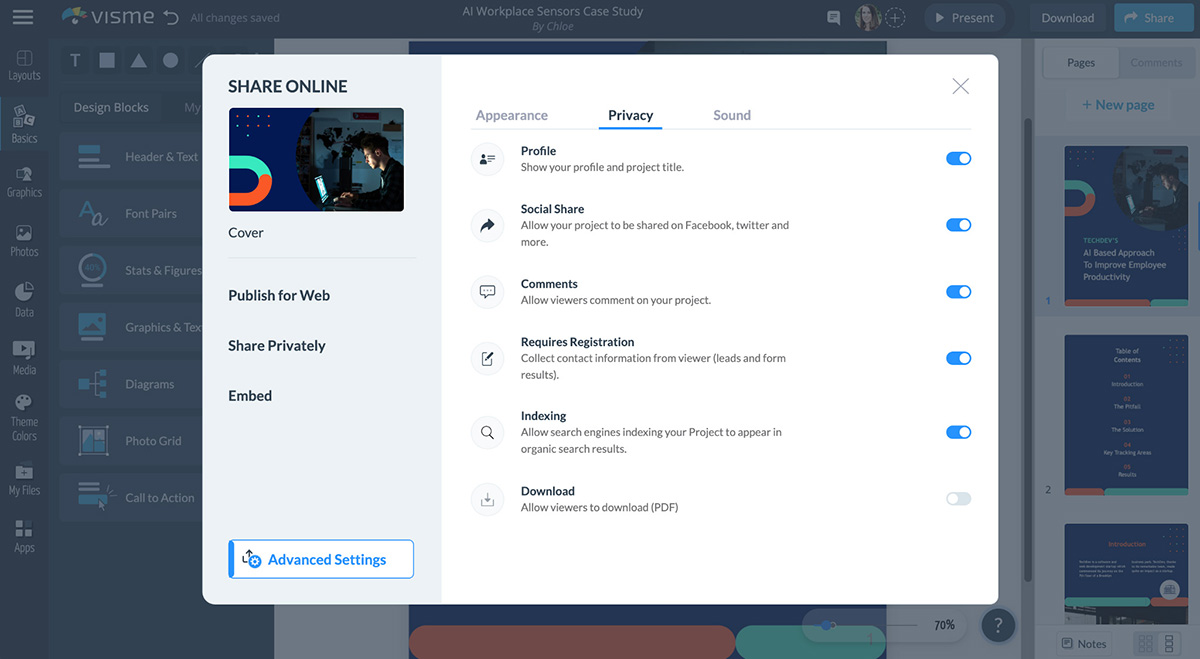Switch to the Appearance tab
The image size is (1200, 659).
(x=512, y=115)
